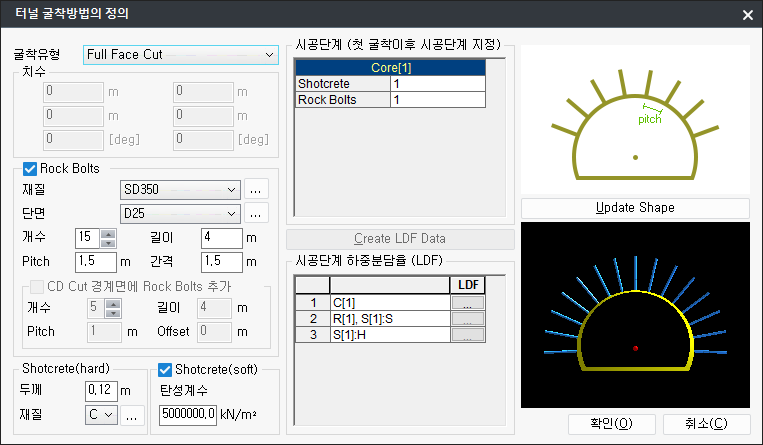This screenshot has height=445, width=763.
Task: Open the SD350 material dropdown
Action: click(231, 188)
